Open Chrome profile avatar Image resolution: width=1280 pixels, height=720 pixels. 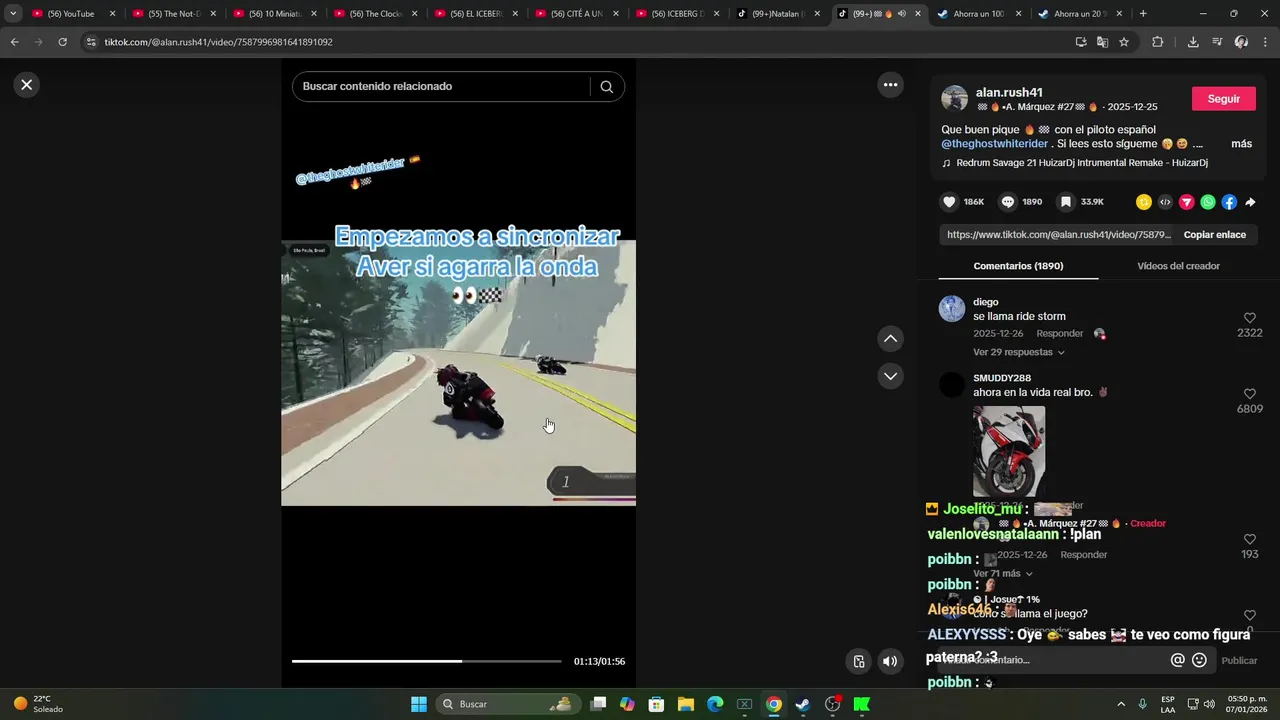(x=1241, y=42)
